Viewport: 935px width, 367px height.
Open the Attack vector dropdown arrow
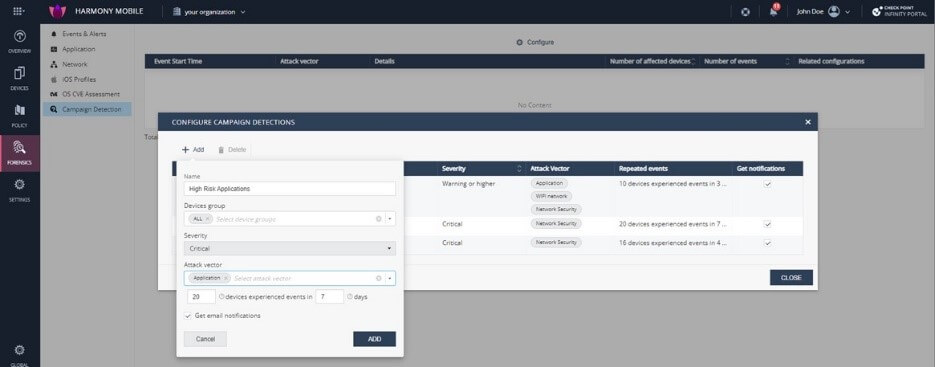(x=390, y=278)
